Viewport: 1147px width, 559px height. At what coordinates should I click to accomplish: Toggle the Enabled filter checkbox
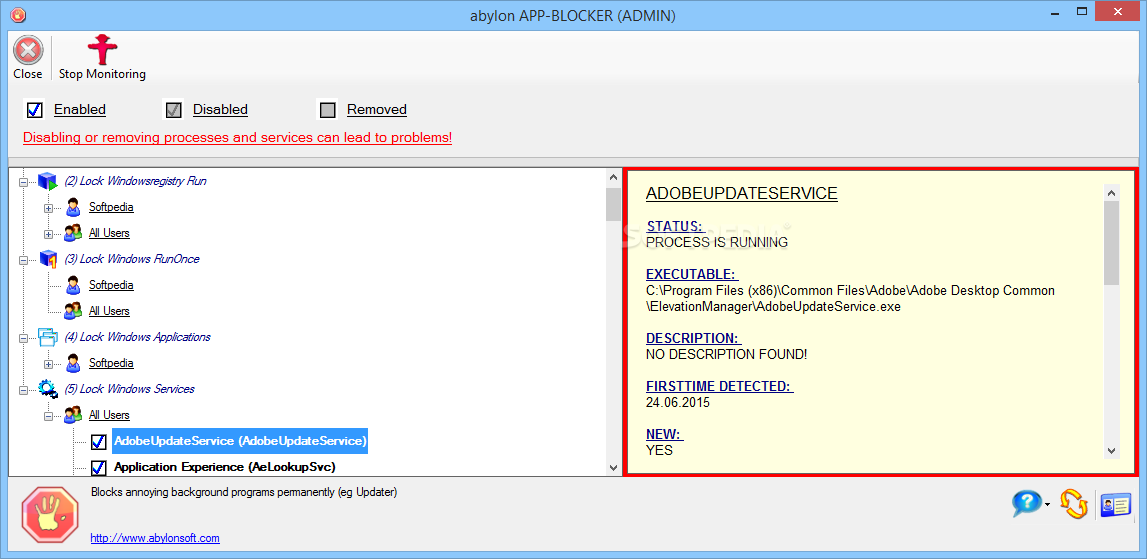pos(34,110)
